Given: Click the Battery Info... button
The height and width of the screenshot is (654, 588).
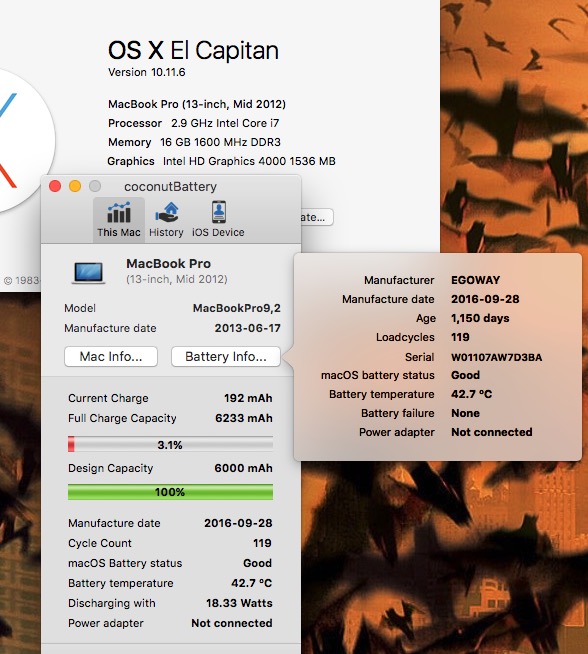Looking at the screenshot, I should [226, 357].
